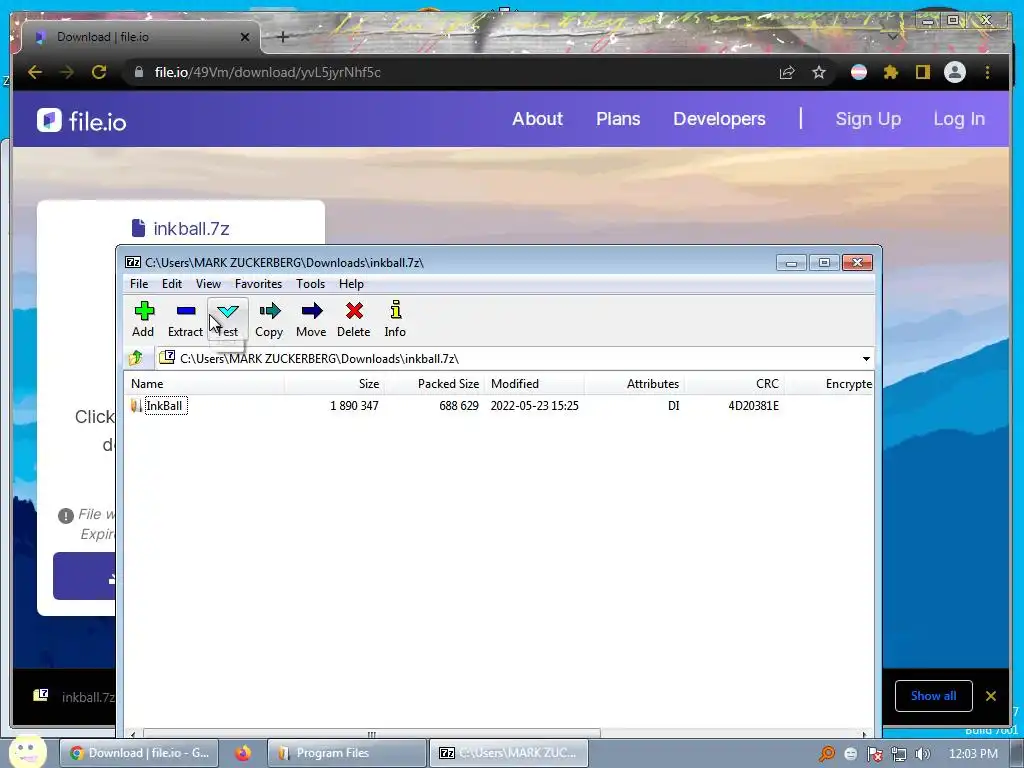This screenshot has width=1024, height=768.
Task: Bookmark this page with the star icon
Action: click(819, 72)
